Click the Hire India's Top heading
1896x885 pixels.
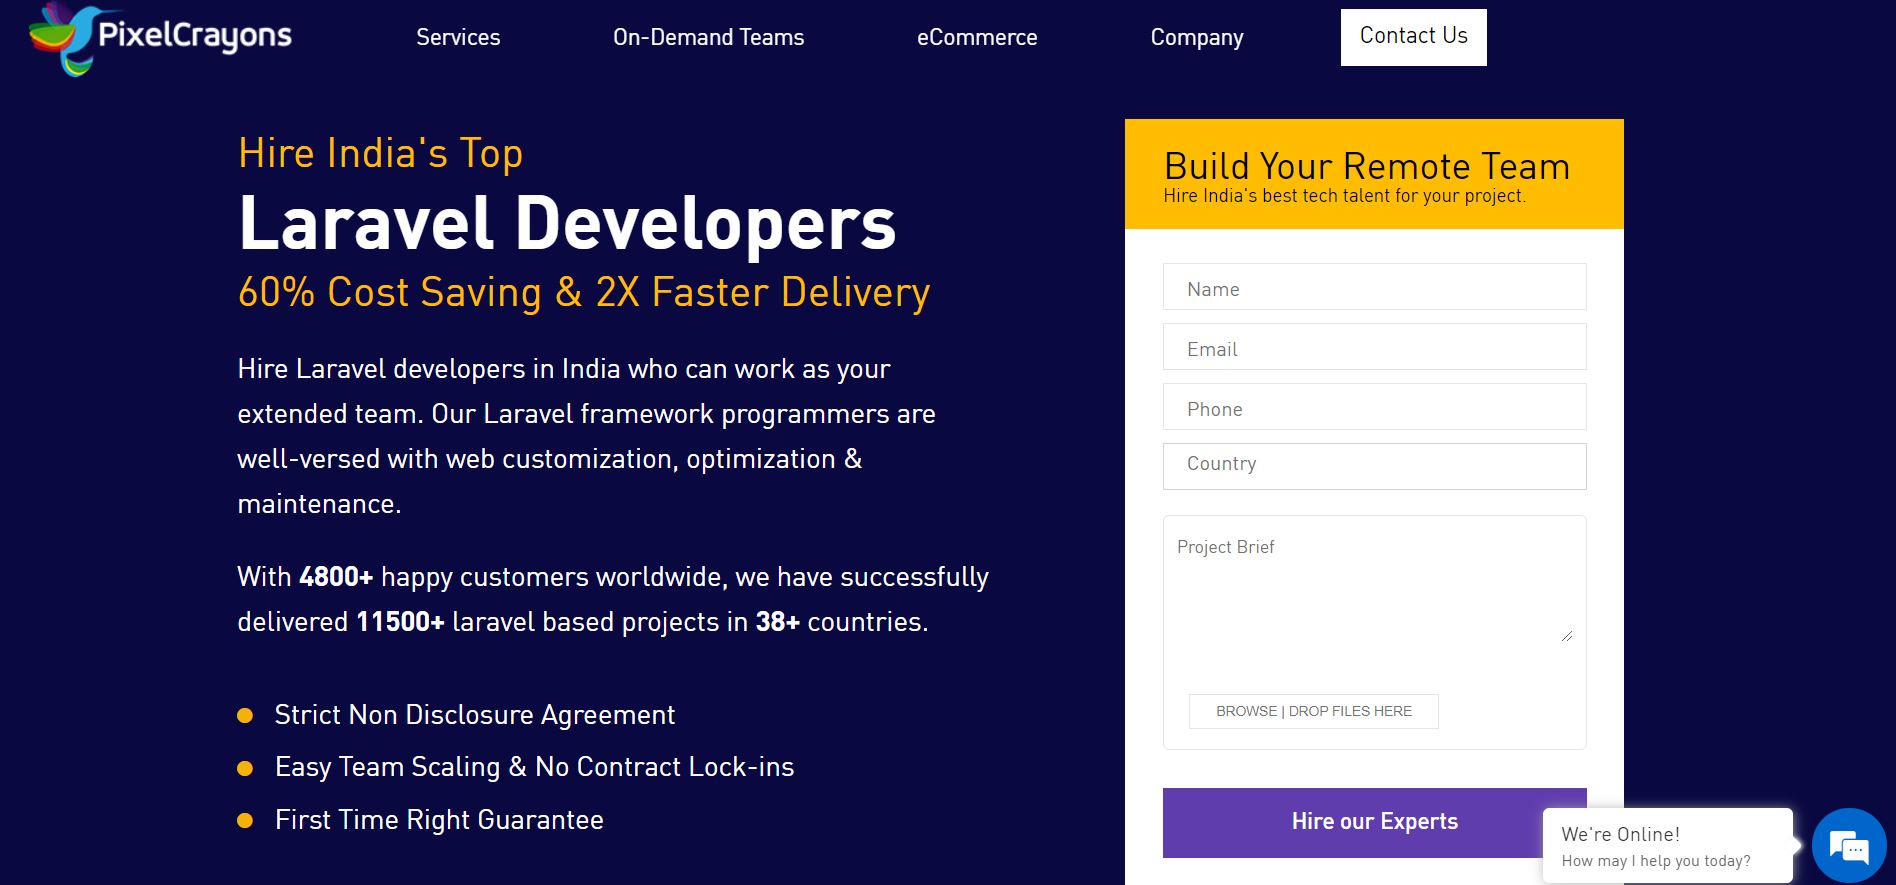(x=380, y=153)
